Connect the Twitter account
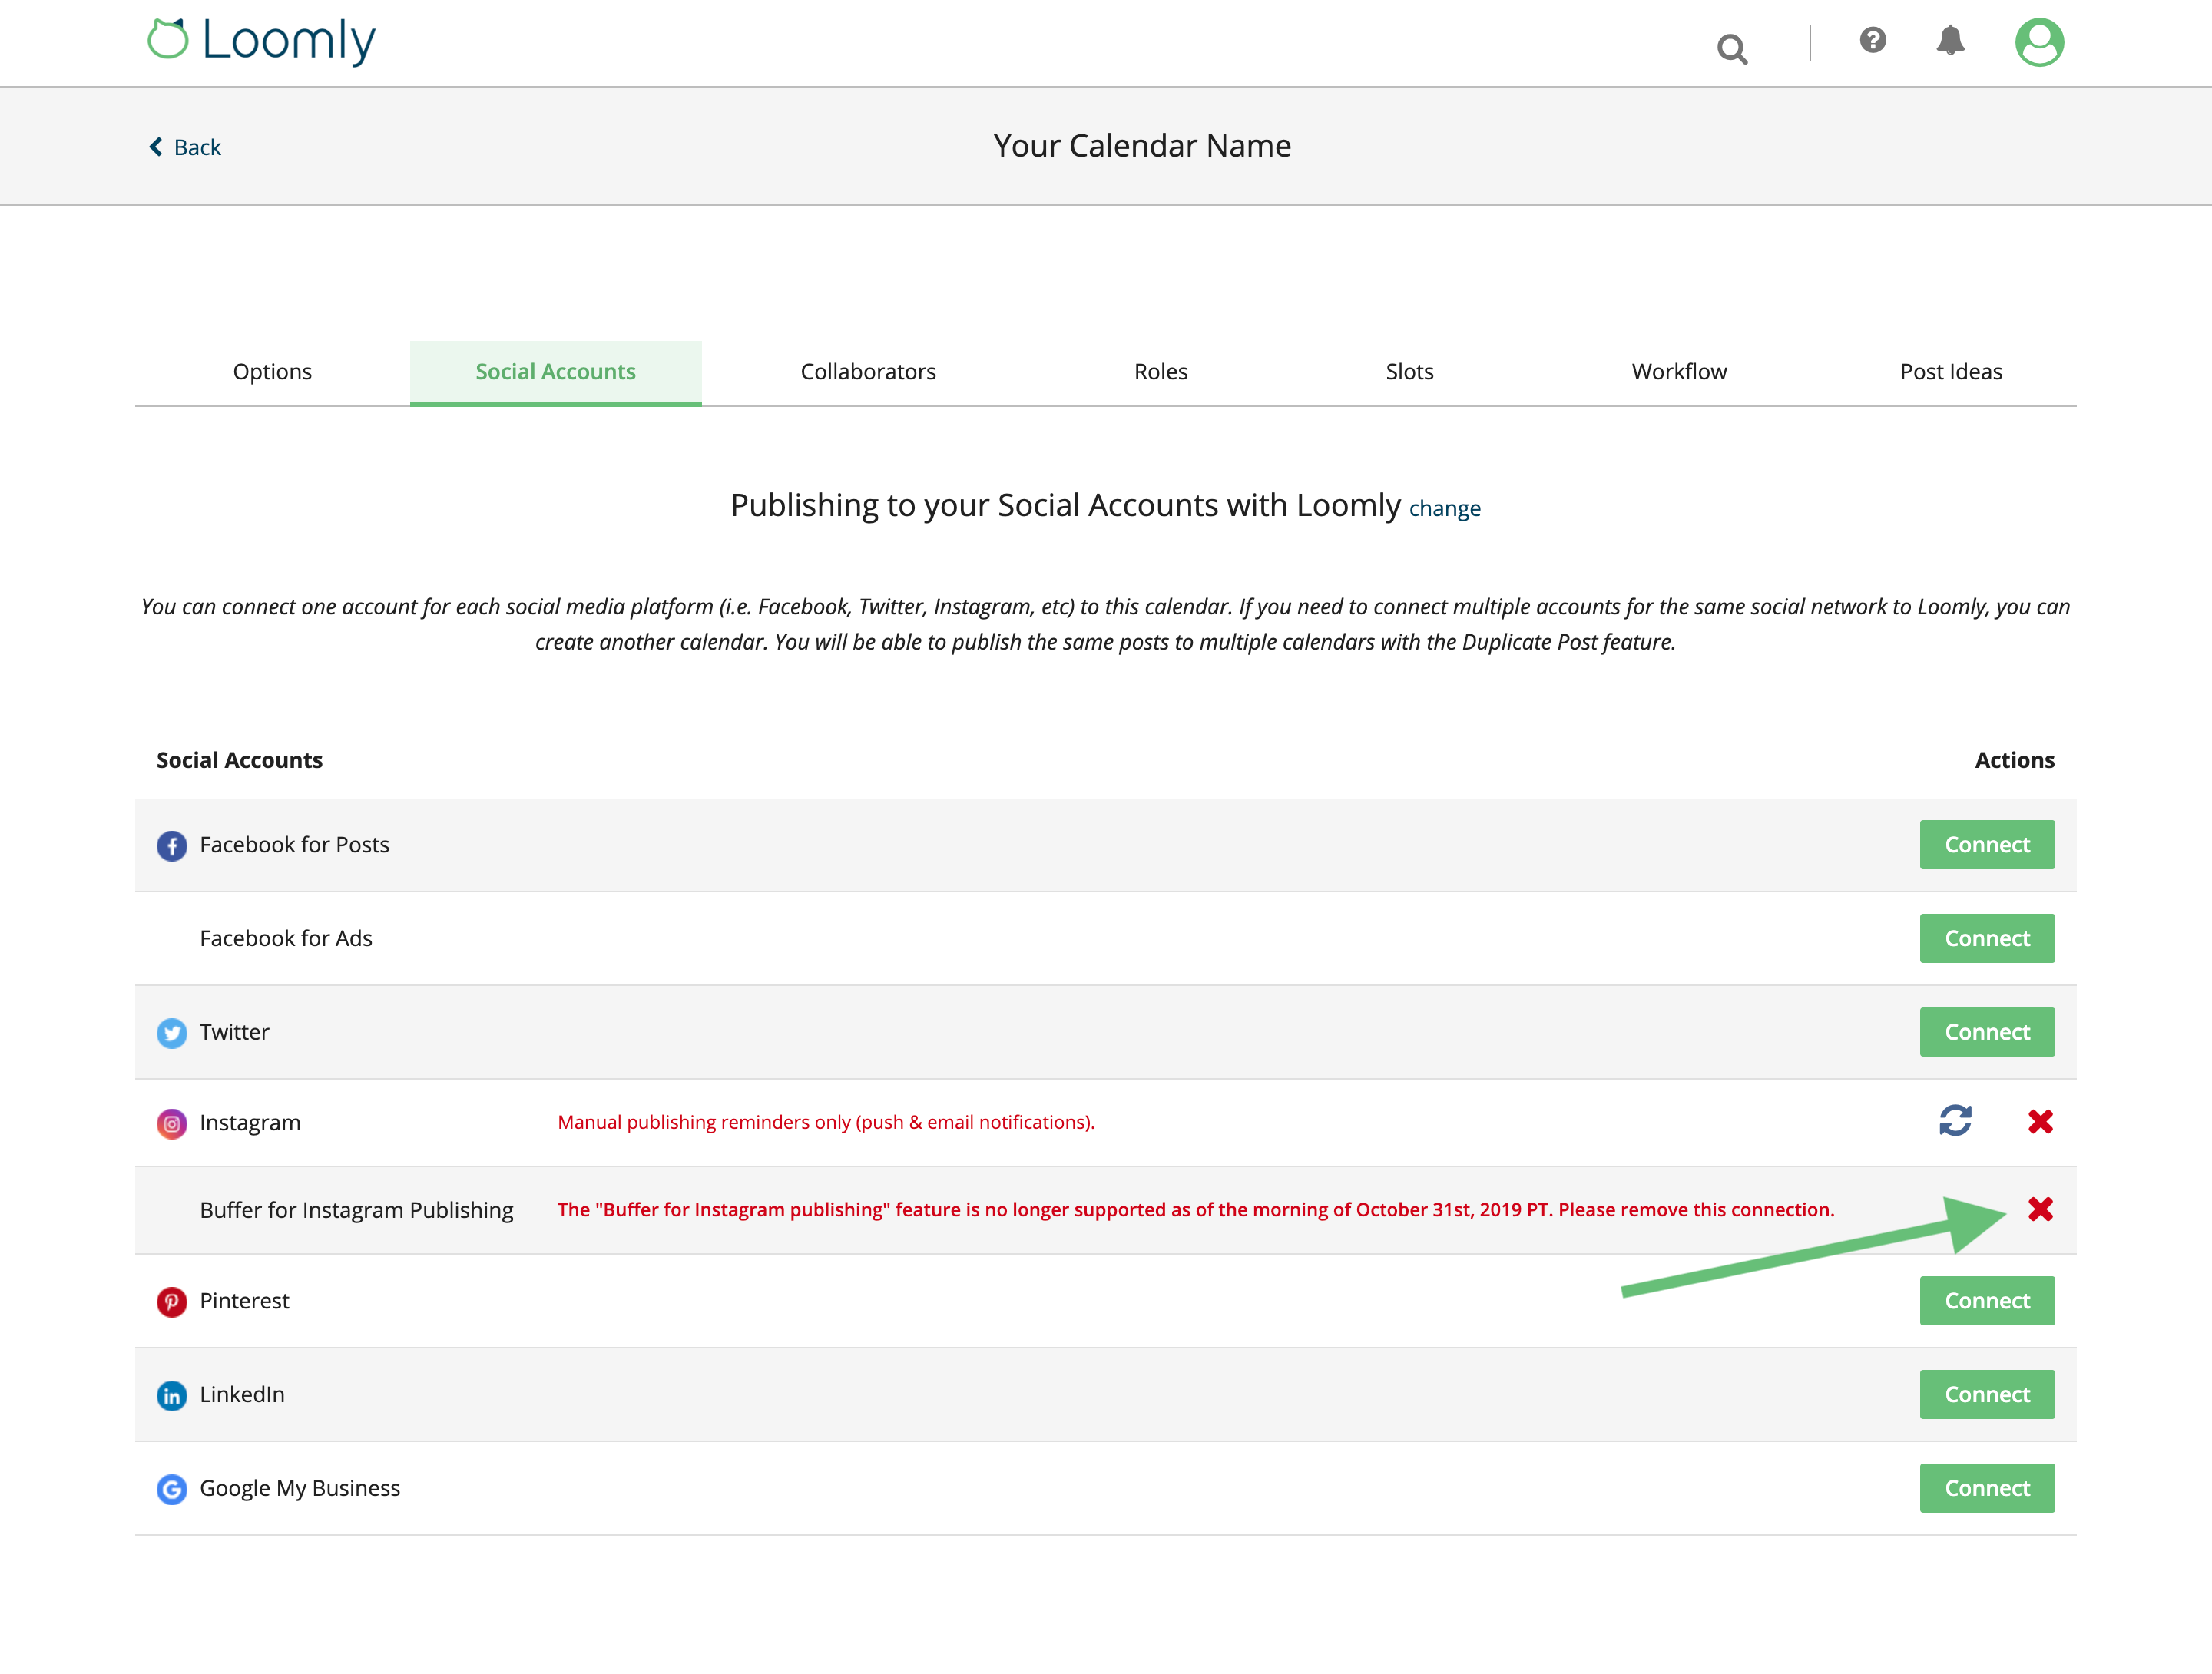Image resolution: width=2212 pixels, height=1674 pixels. pyautogui.click(x=1987, y=1031)
